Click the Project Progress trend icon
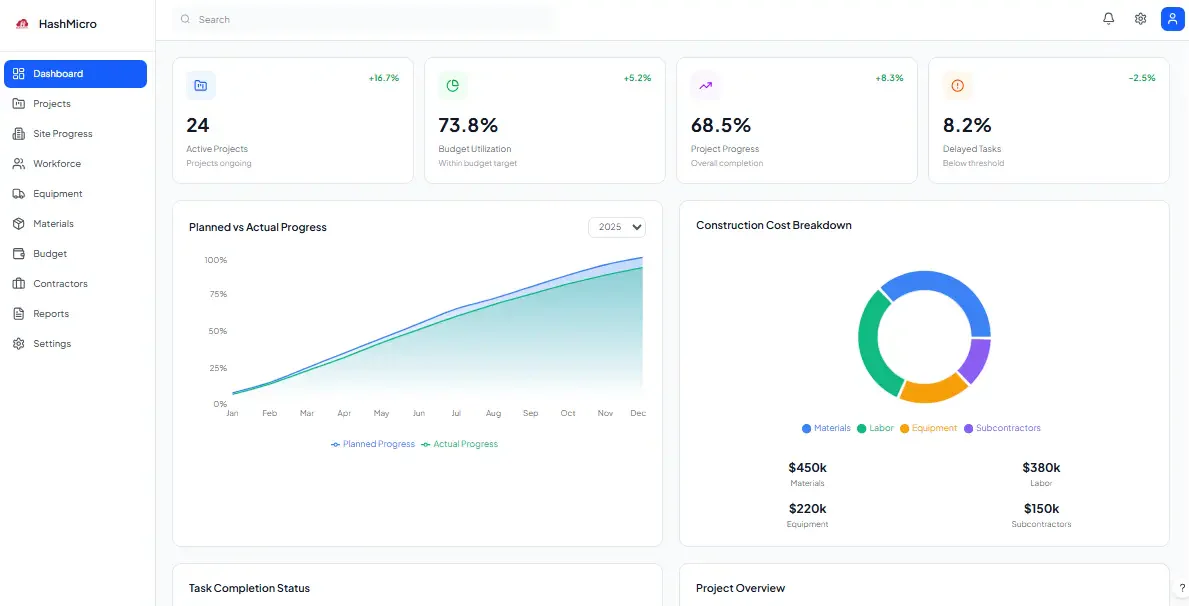This screenshot has height=606, width=1189. pyautogui.click(x=705, y=86)
